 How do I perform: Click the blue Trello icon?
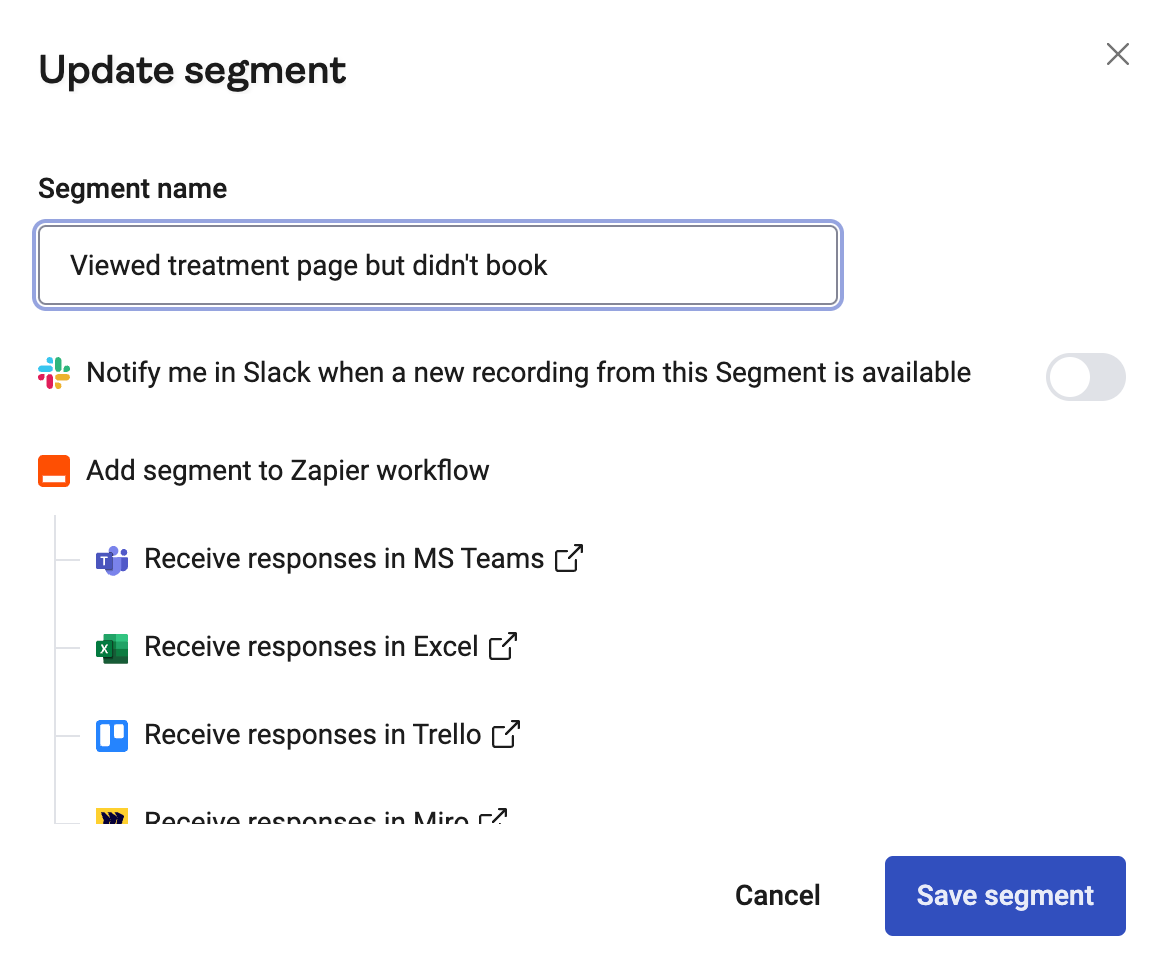pyautogui.click(x=112, y=735)
